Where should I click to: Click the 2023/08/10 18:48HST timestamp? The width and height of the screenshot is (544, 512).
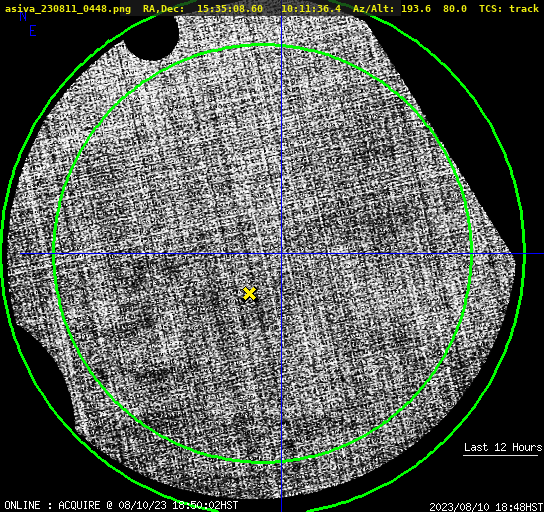coord(486,507)
